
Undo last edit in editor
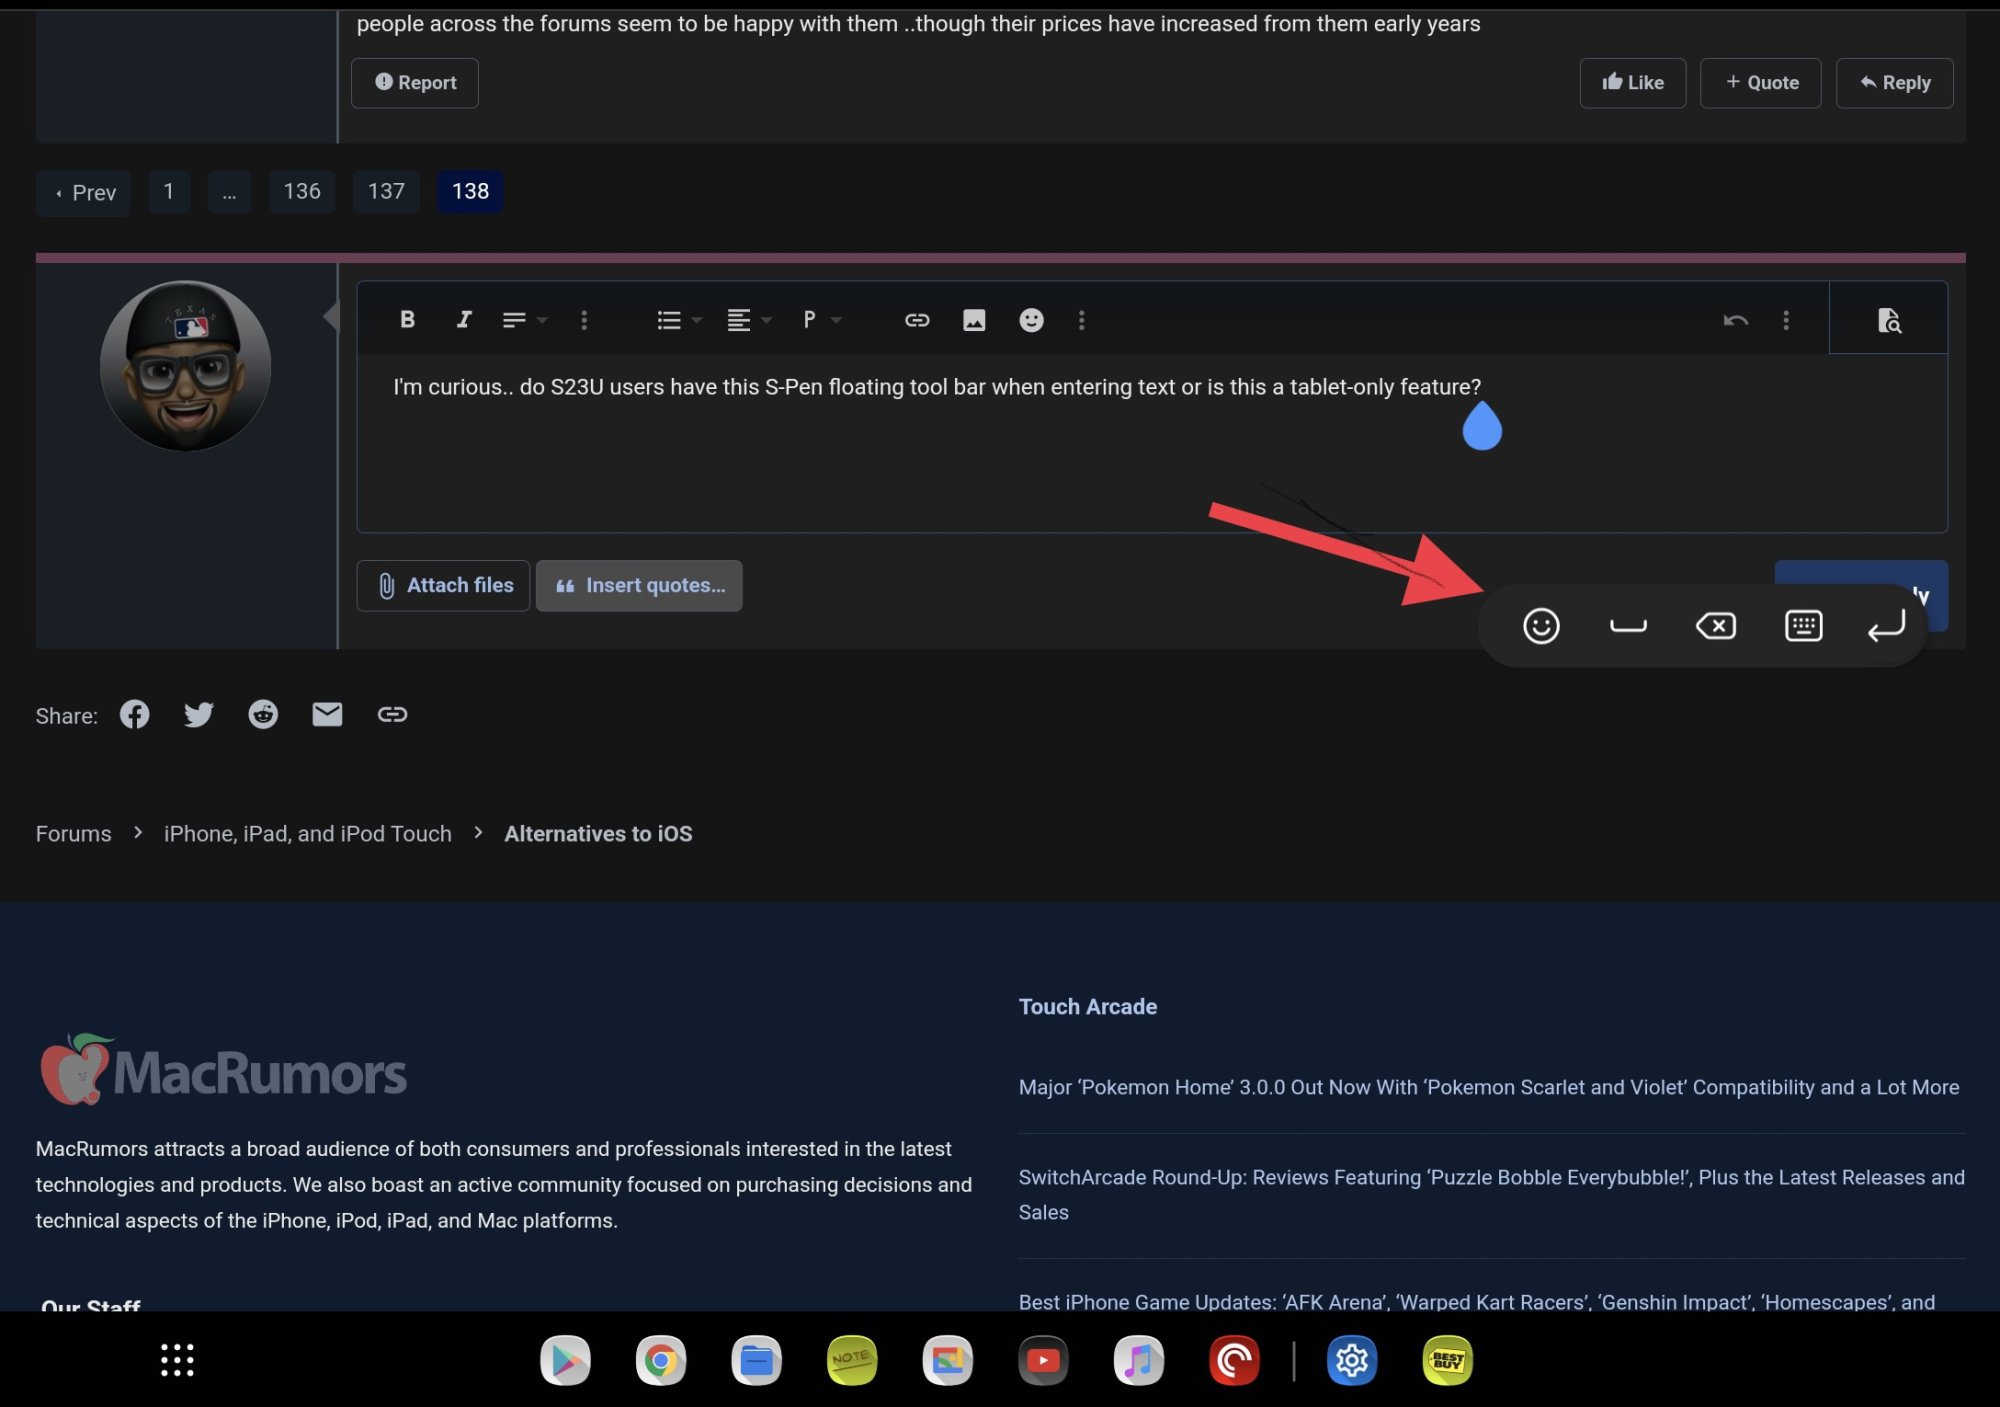1735,320
